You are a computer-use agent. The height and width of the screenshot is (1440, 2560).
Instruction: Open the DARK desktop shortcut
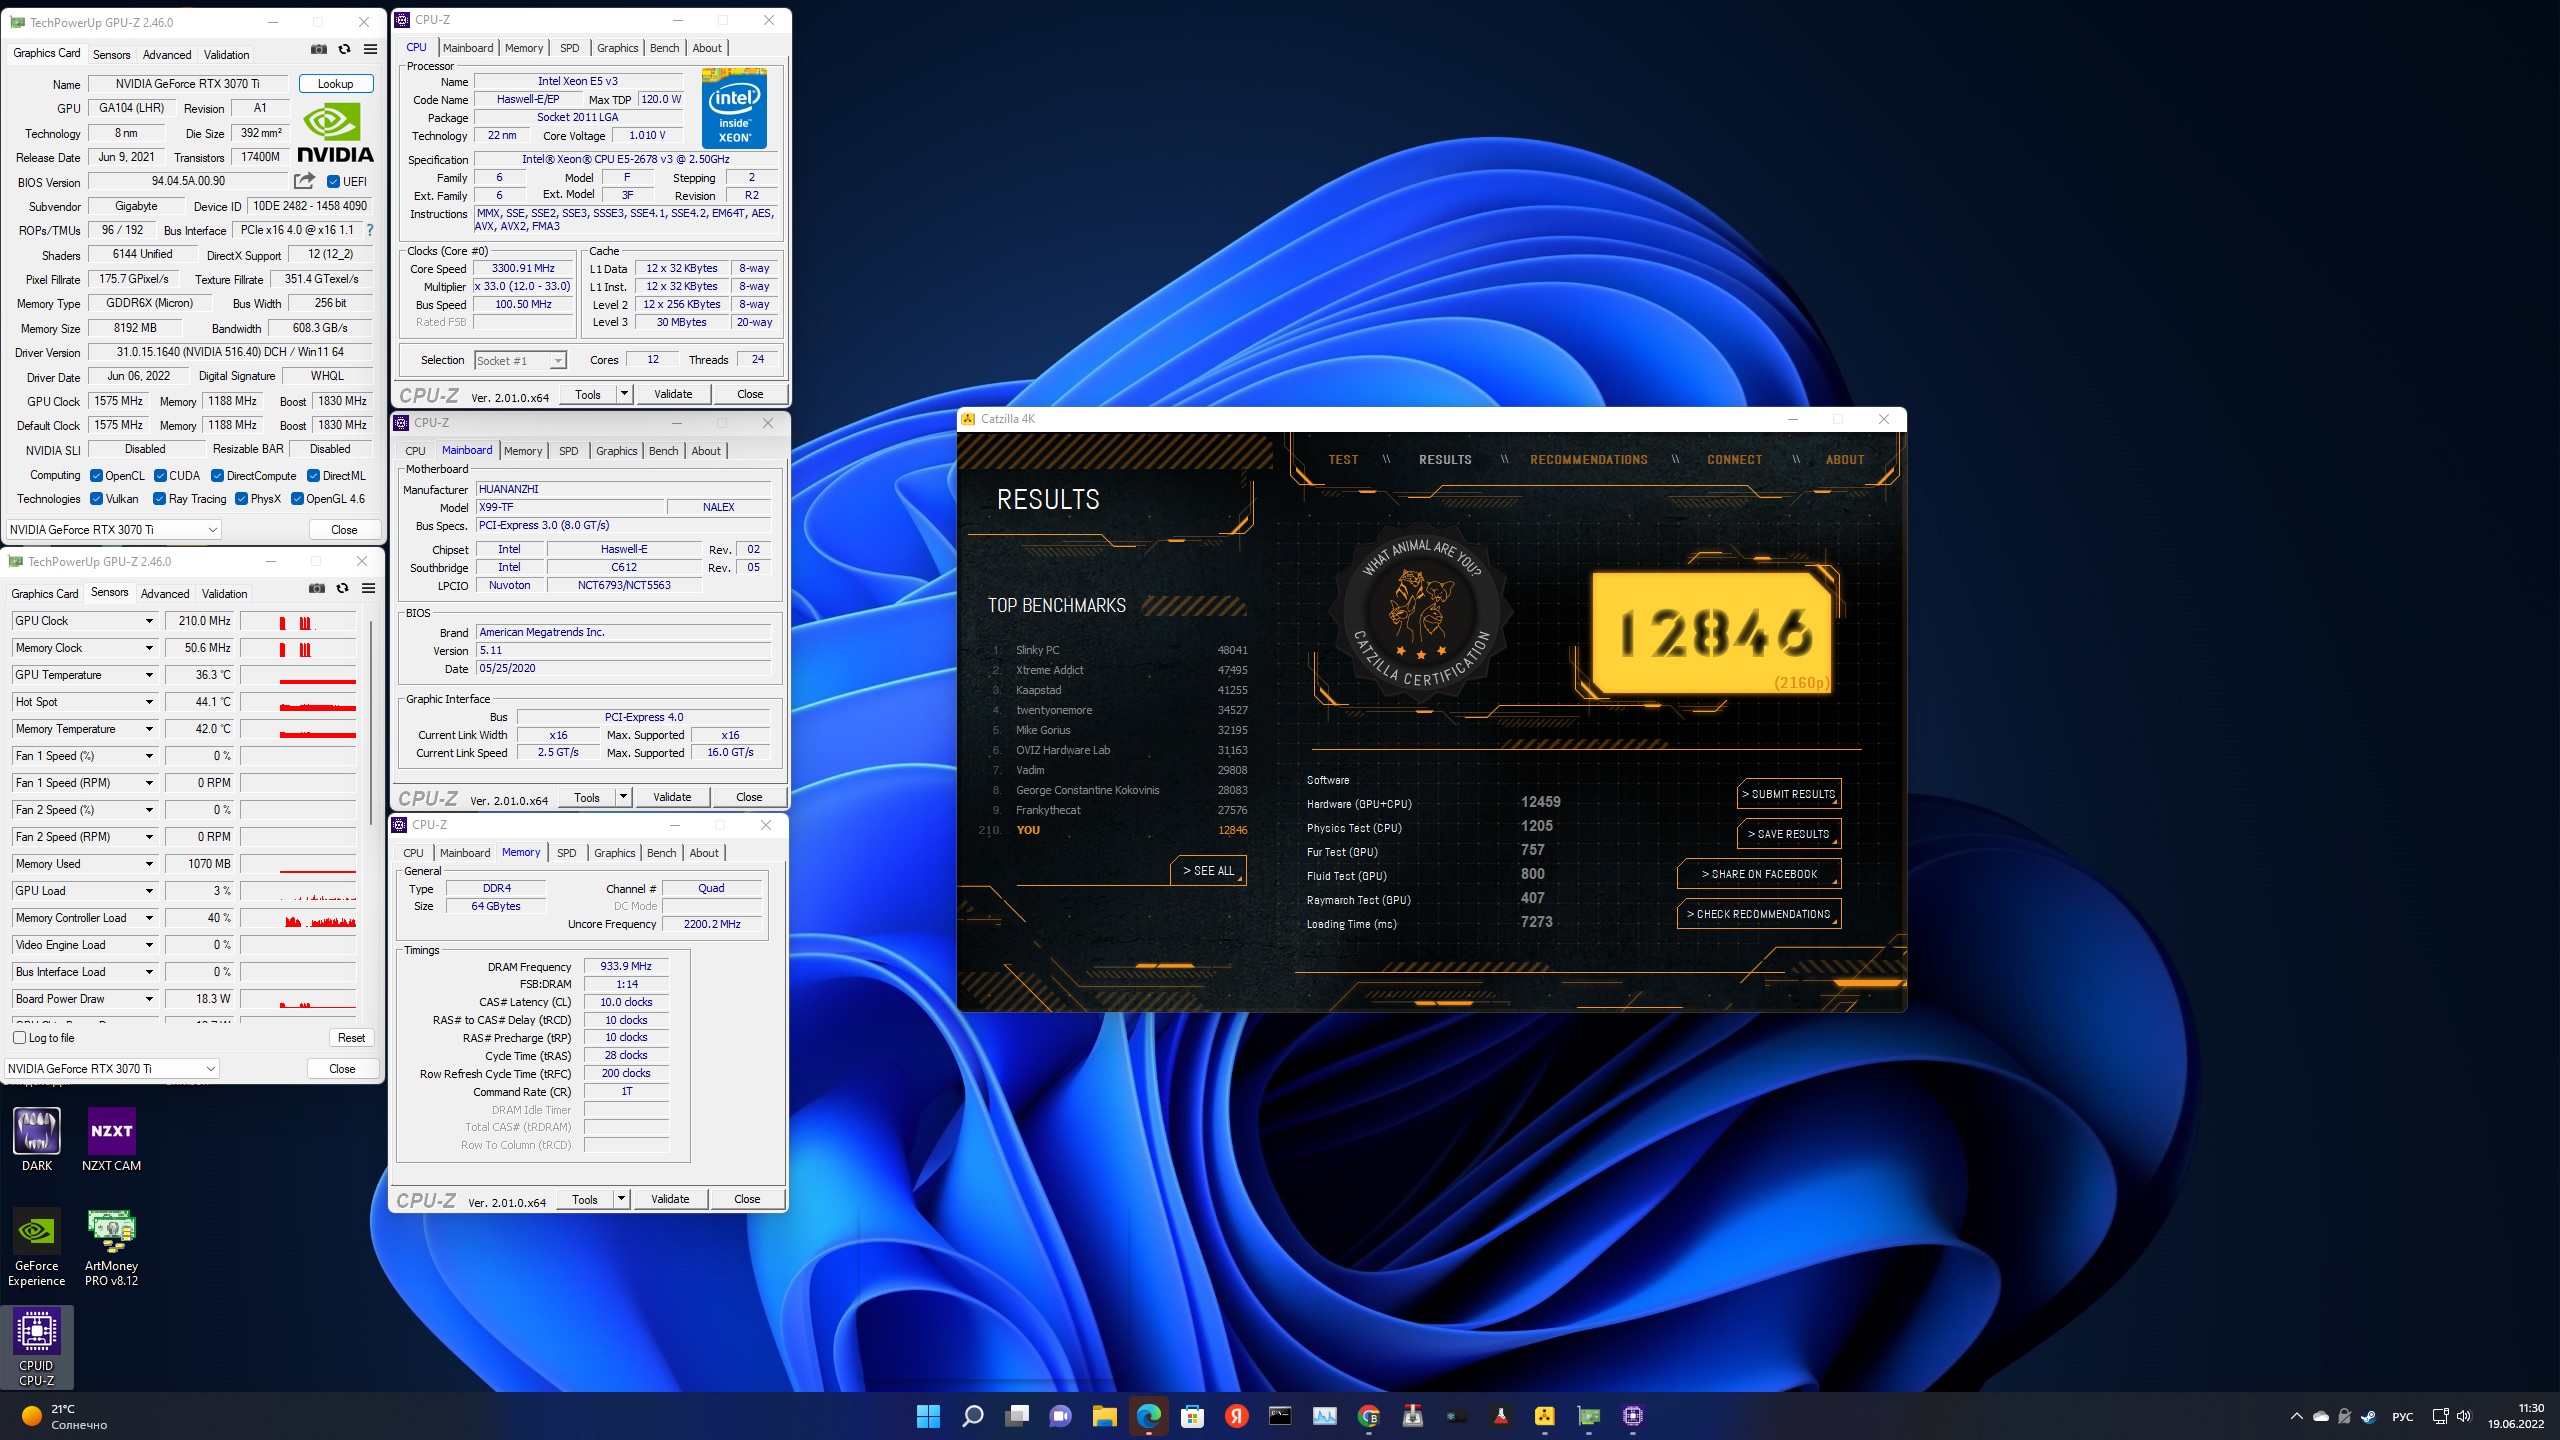37,1140
